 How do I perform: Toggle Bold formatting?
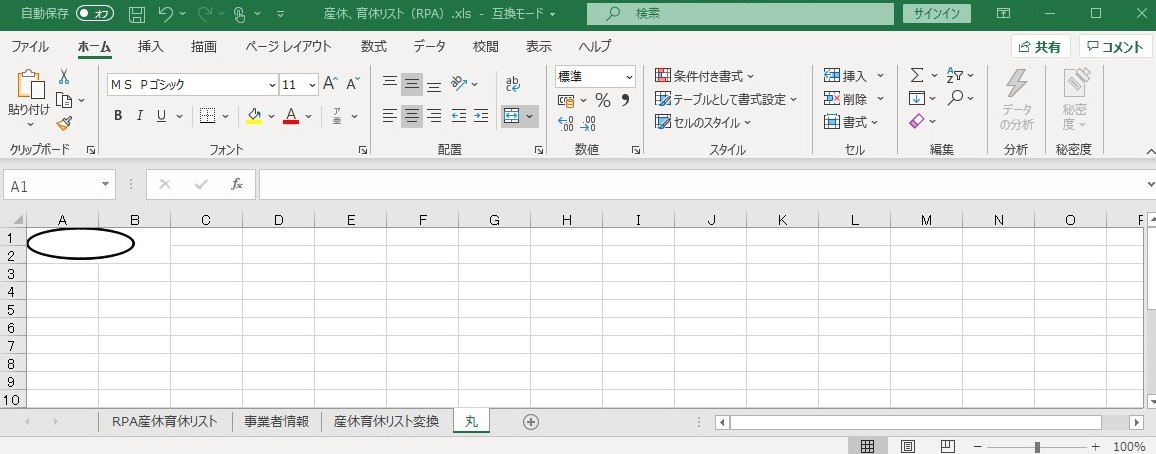coord(118,116)
